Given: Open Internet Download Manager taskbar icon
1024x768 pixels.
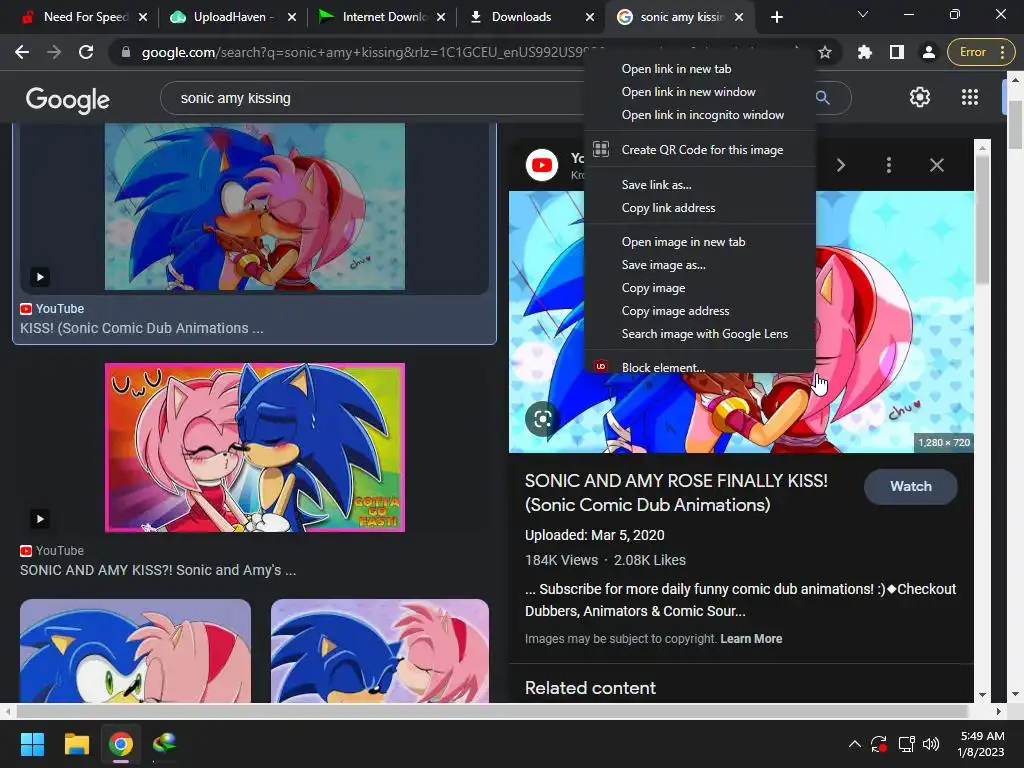Looking at the screenshot, I should tap(165, 744).
